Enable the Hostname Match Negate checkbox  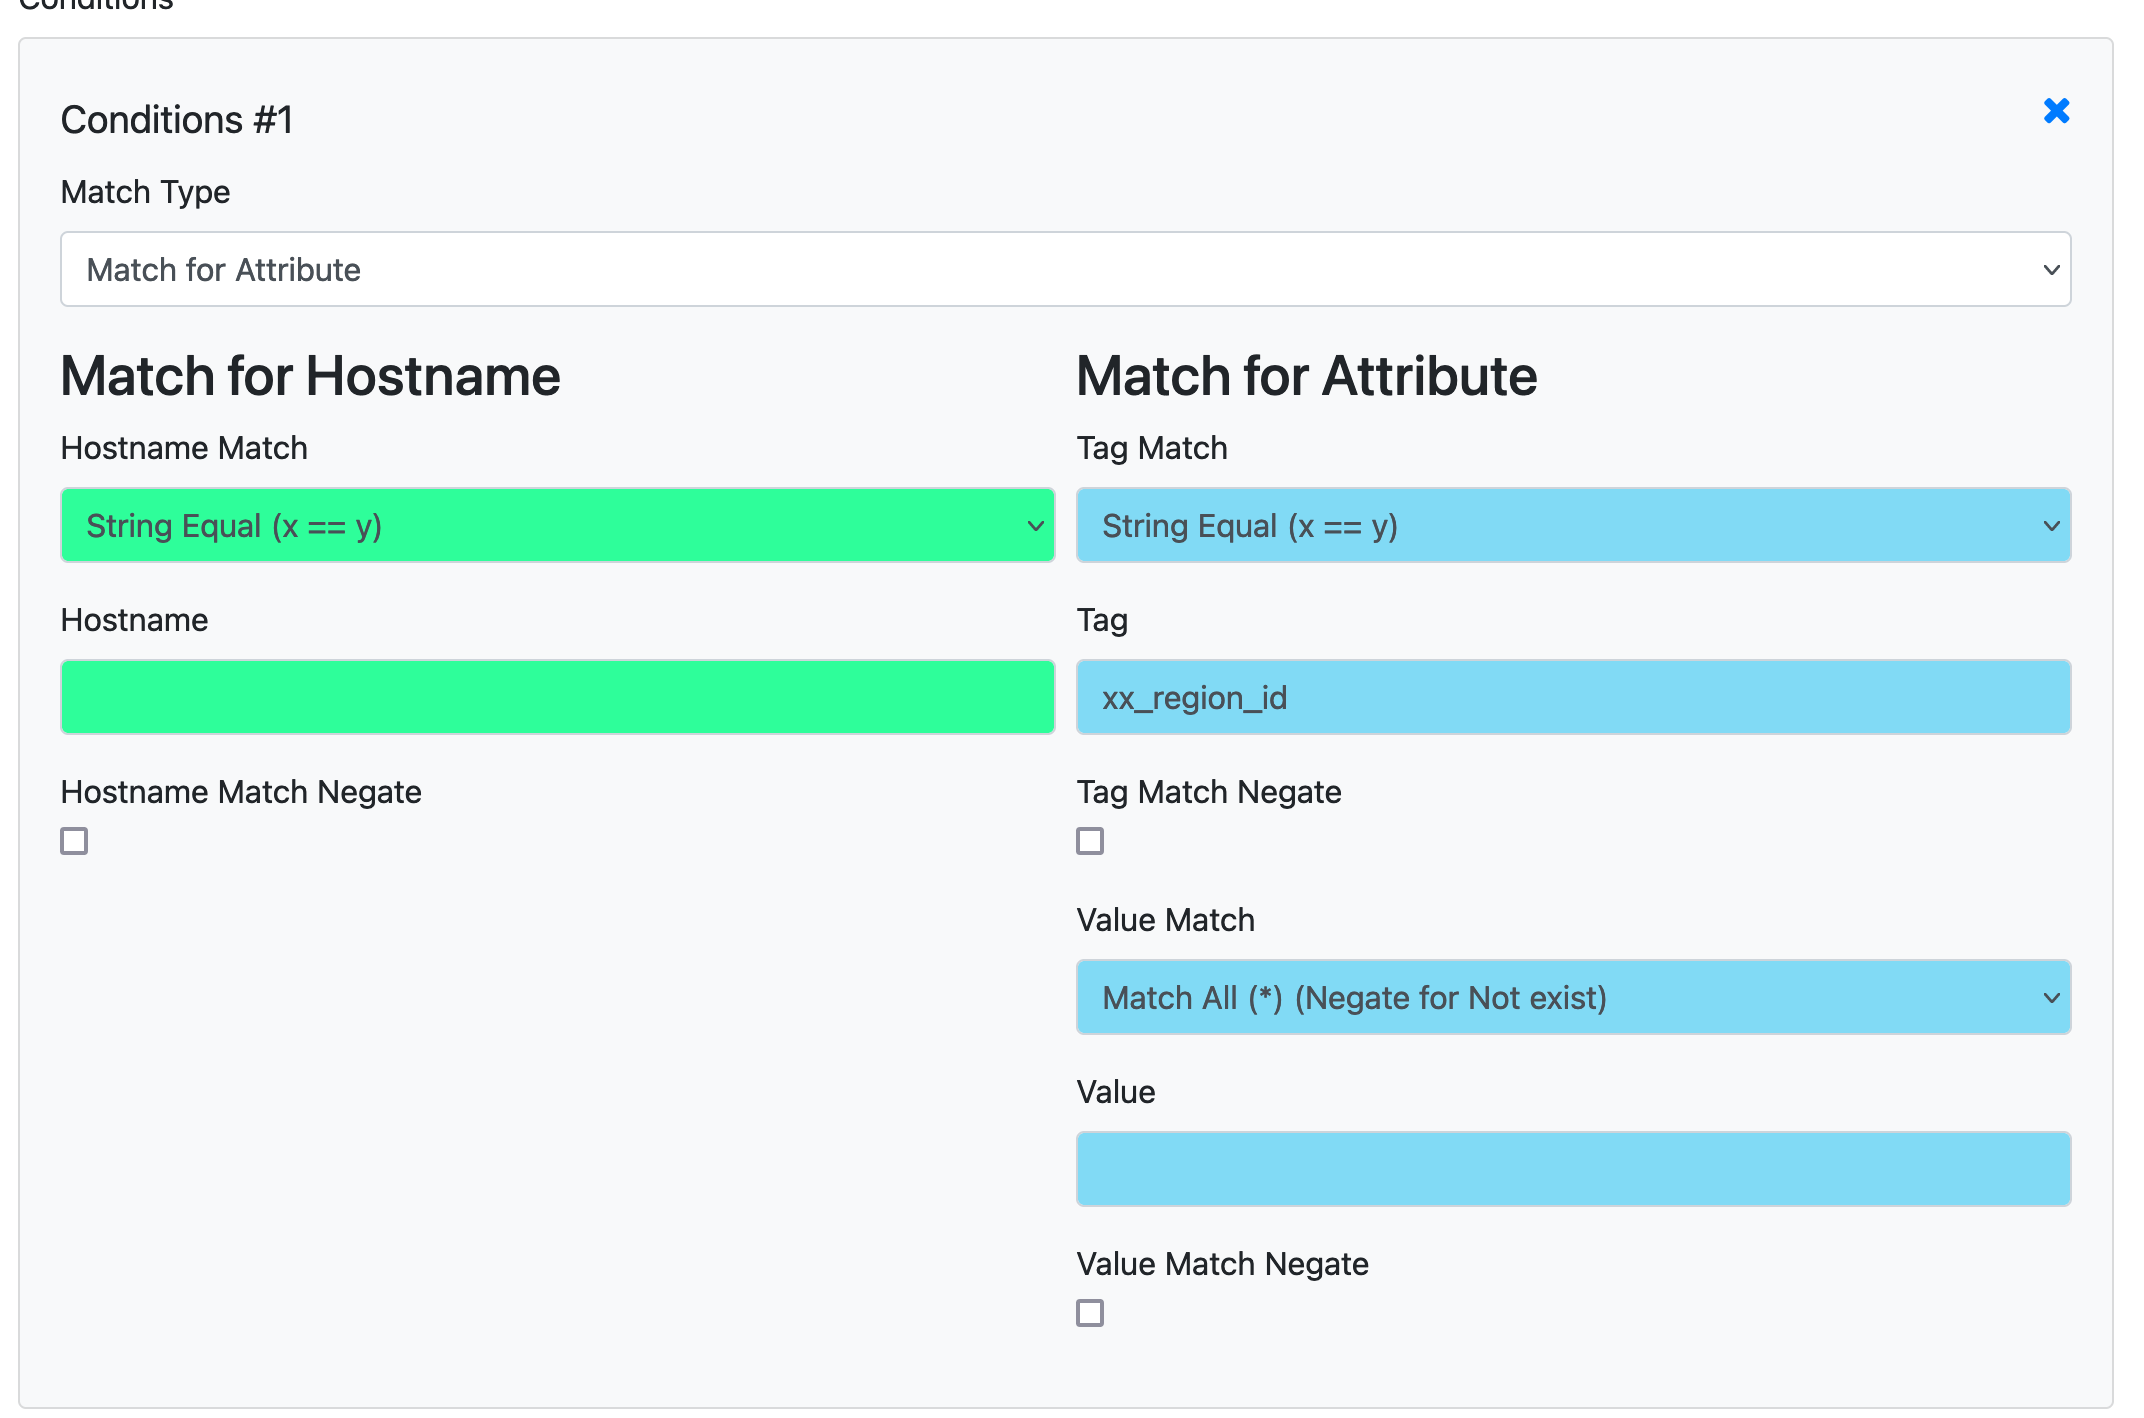pyautogui.click(x=74, y=841)
